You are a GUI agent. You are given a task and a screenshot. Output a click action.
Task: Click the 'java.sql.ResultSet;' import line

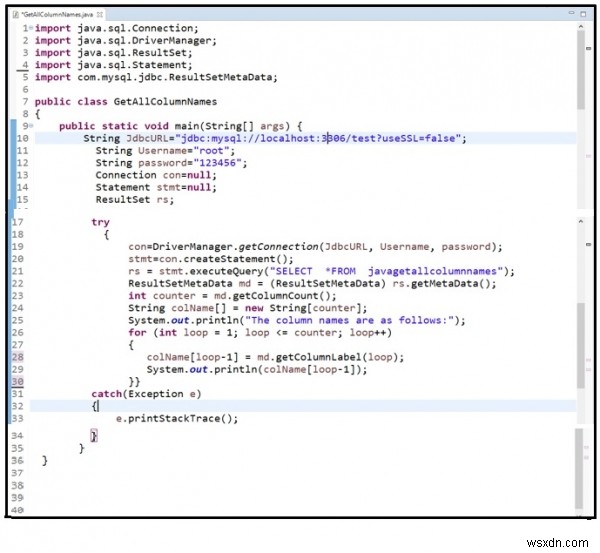pyautogui.click(x=114, y=53)
